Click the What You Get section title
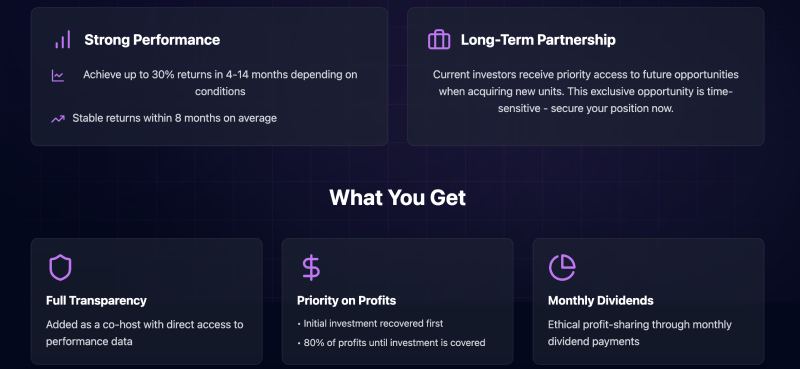Image resolution: width=800 pixels, height=369 pixels. coord(397,198)
